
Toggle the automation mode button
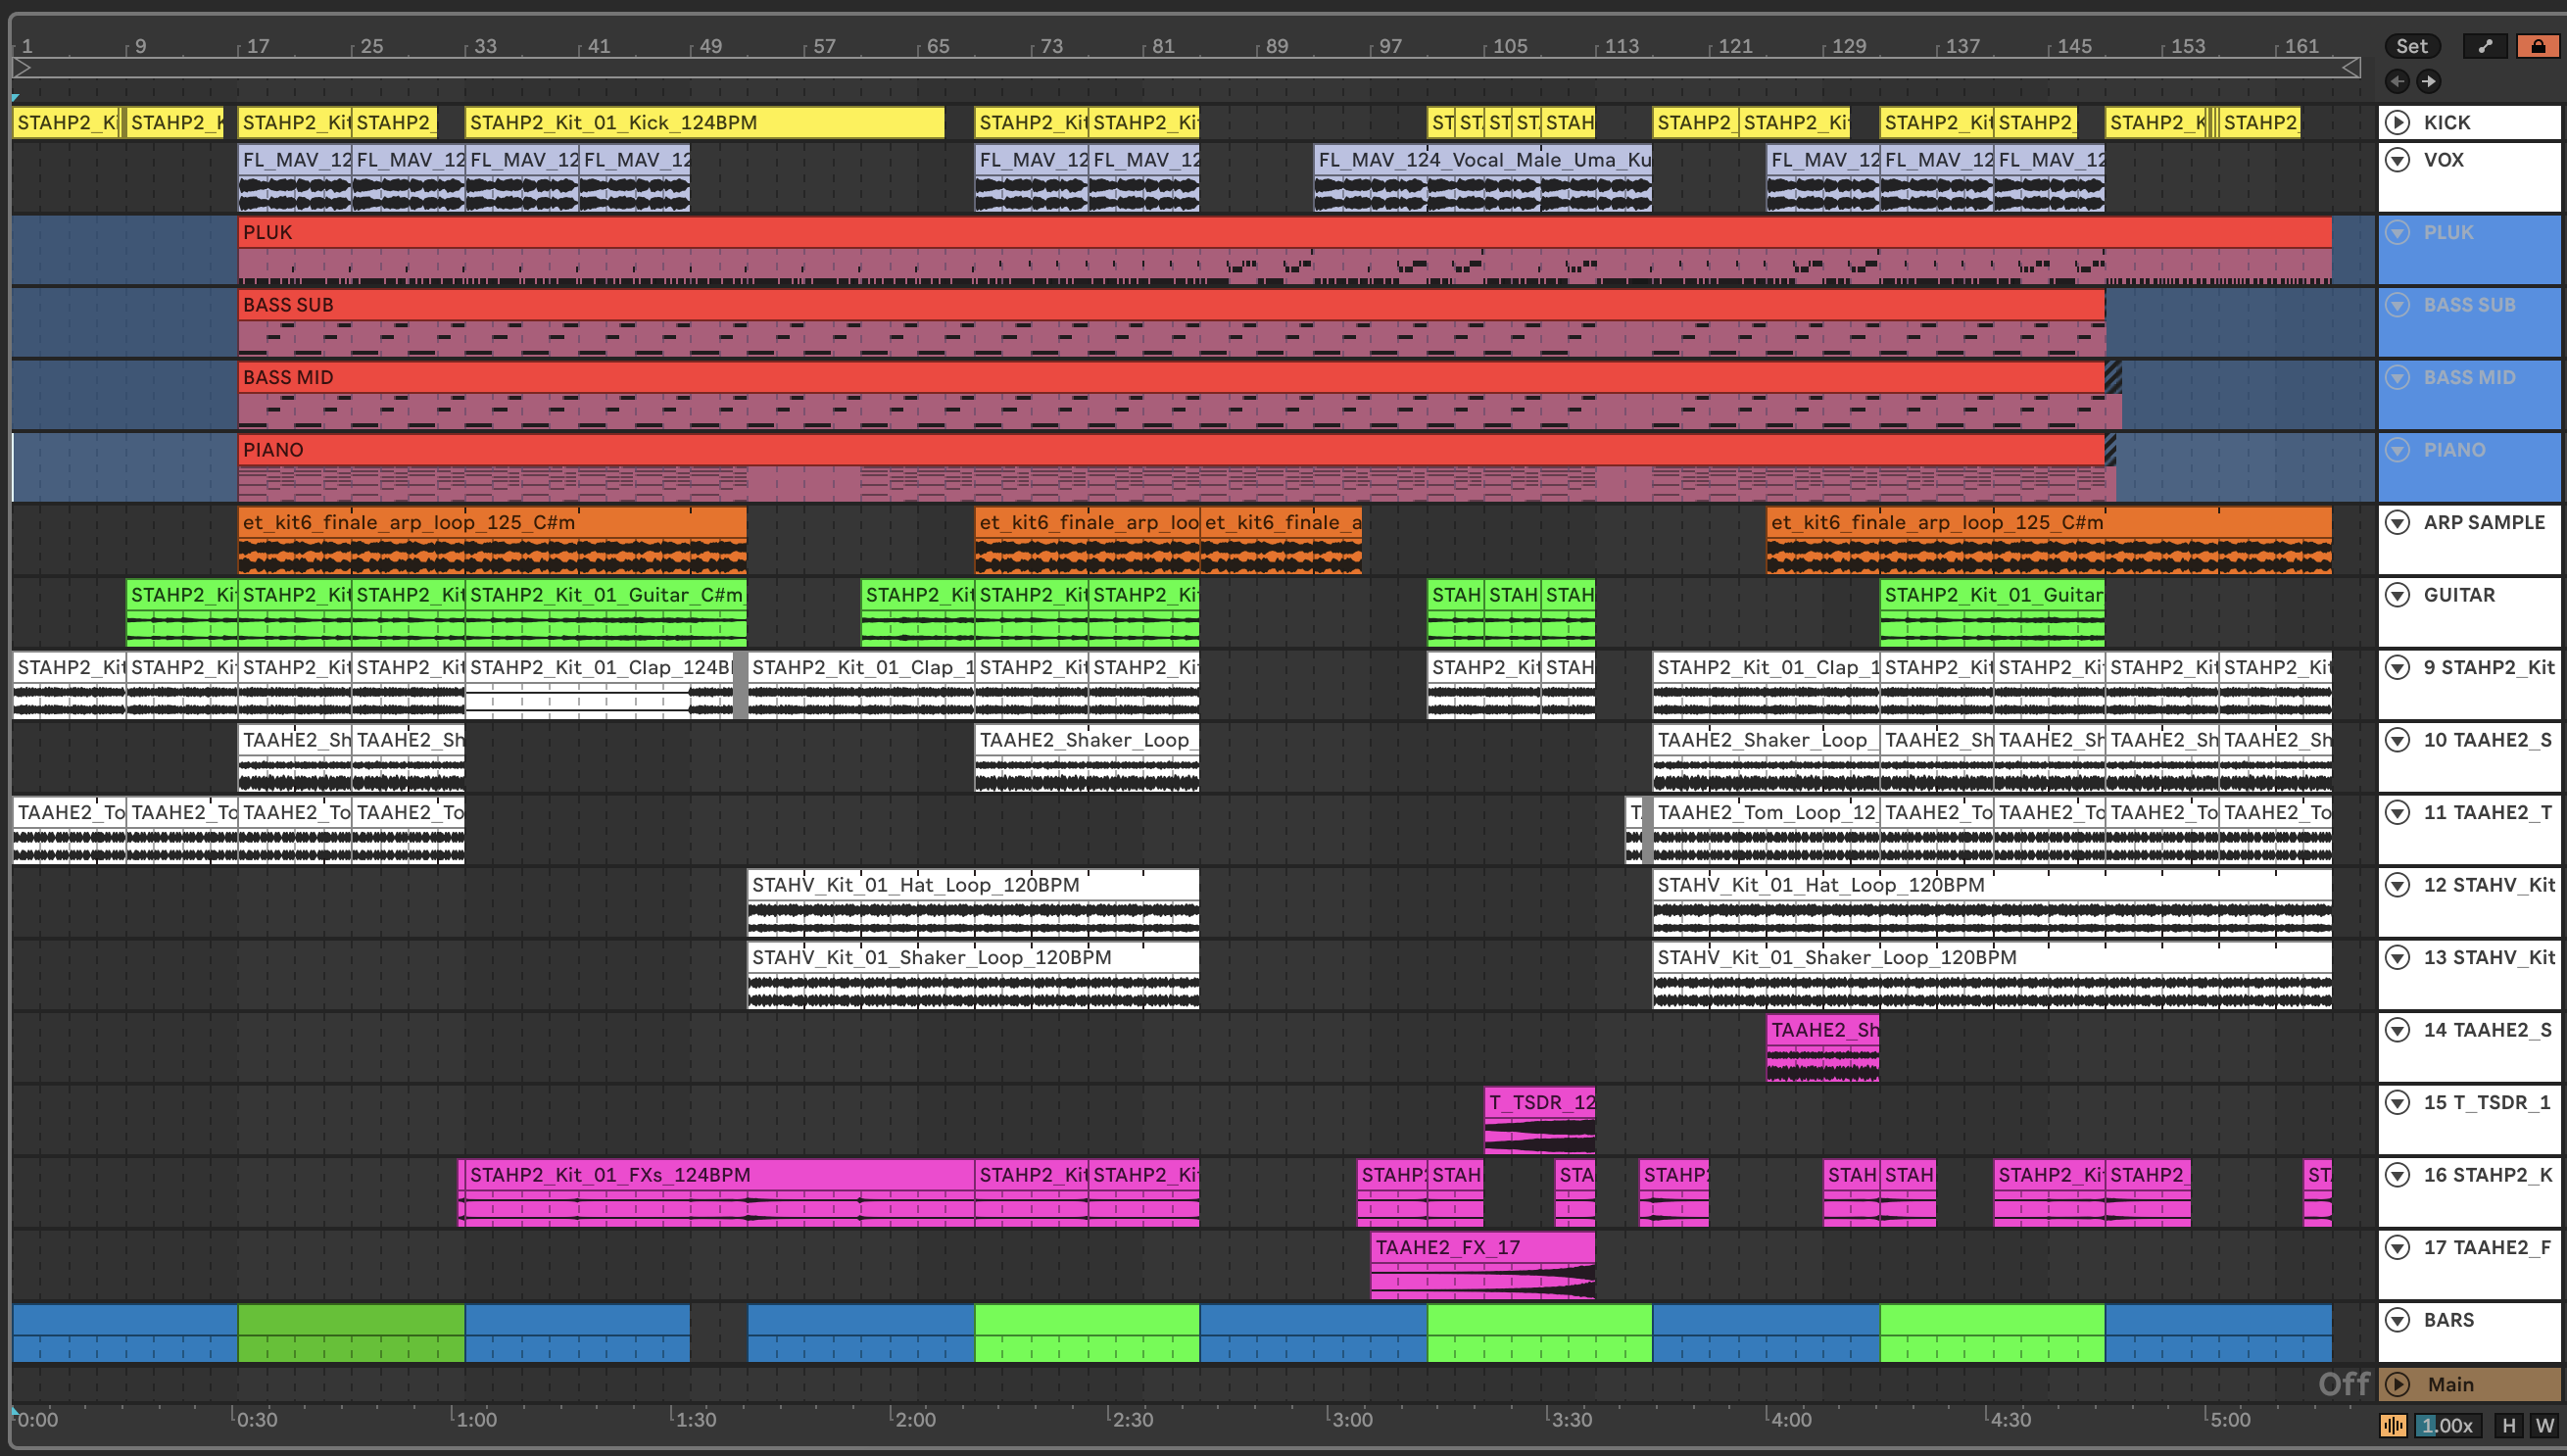[2485, 46]
